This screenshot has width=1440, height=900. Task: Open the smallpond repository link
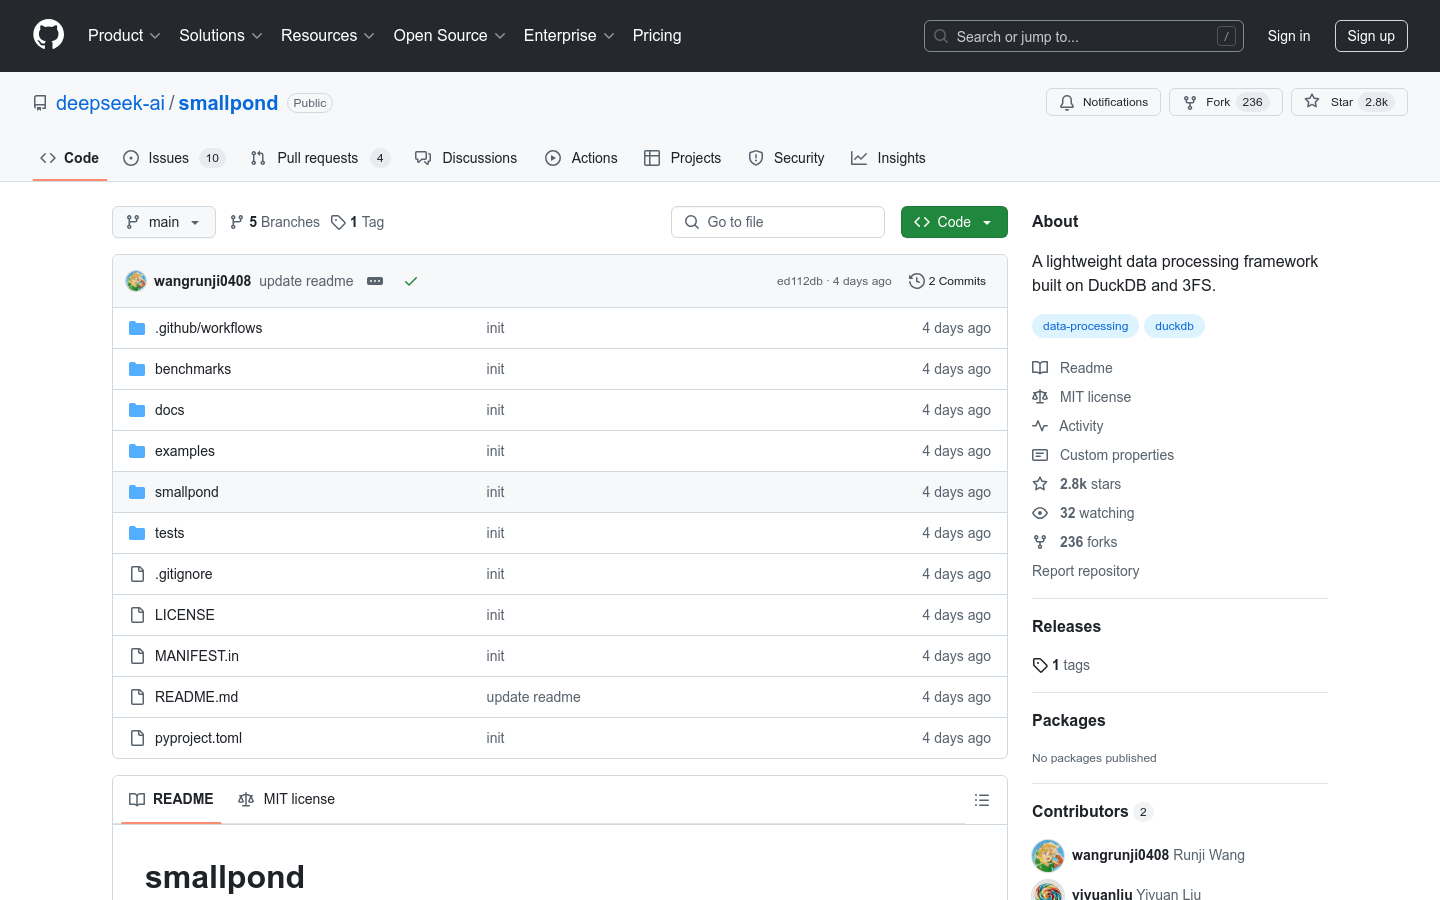click(x=228, y=103)
